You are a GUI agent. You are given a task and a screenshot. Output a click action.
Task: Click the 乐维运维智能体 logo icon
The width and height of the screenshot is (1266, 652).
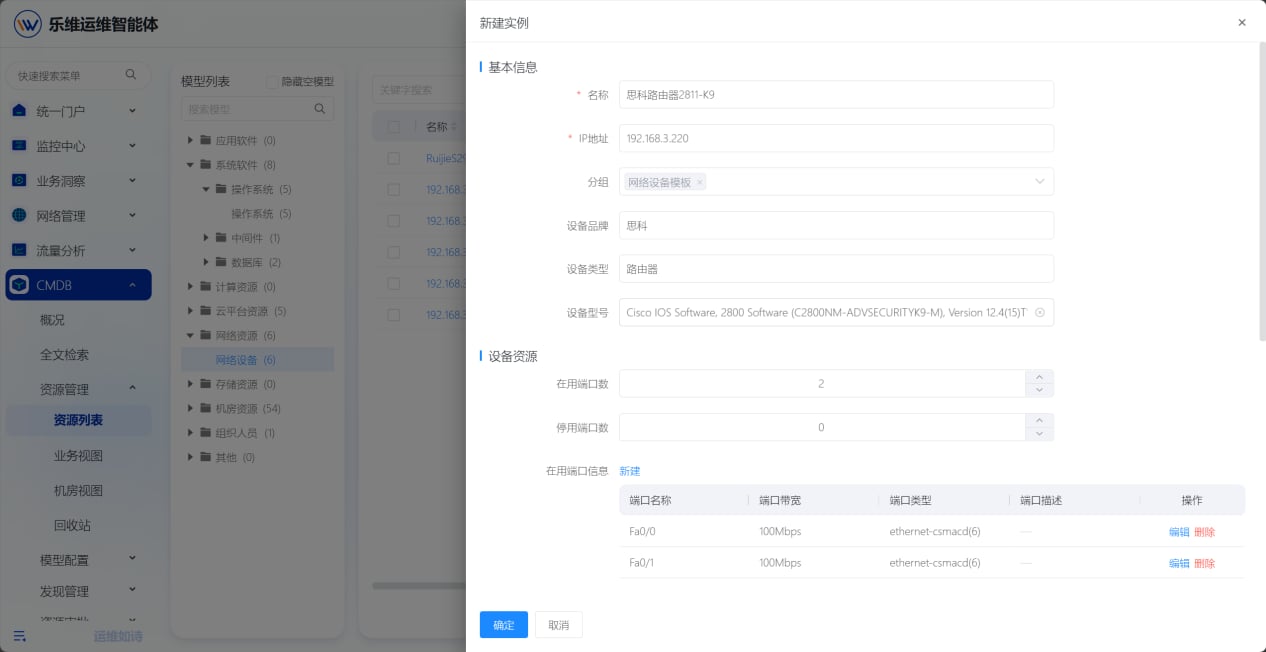(28, 24)
